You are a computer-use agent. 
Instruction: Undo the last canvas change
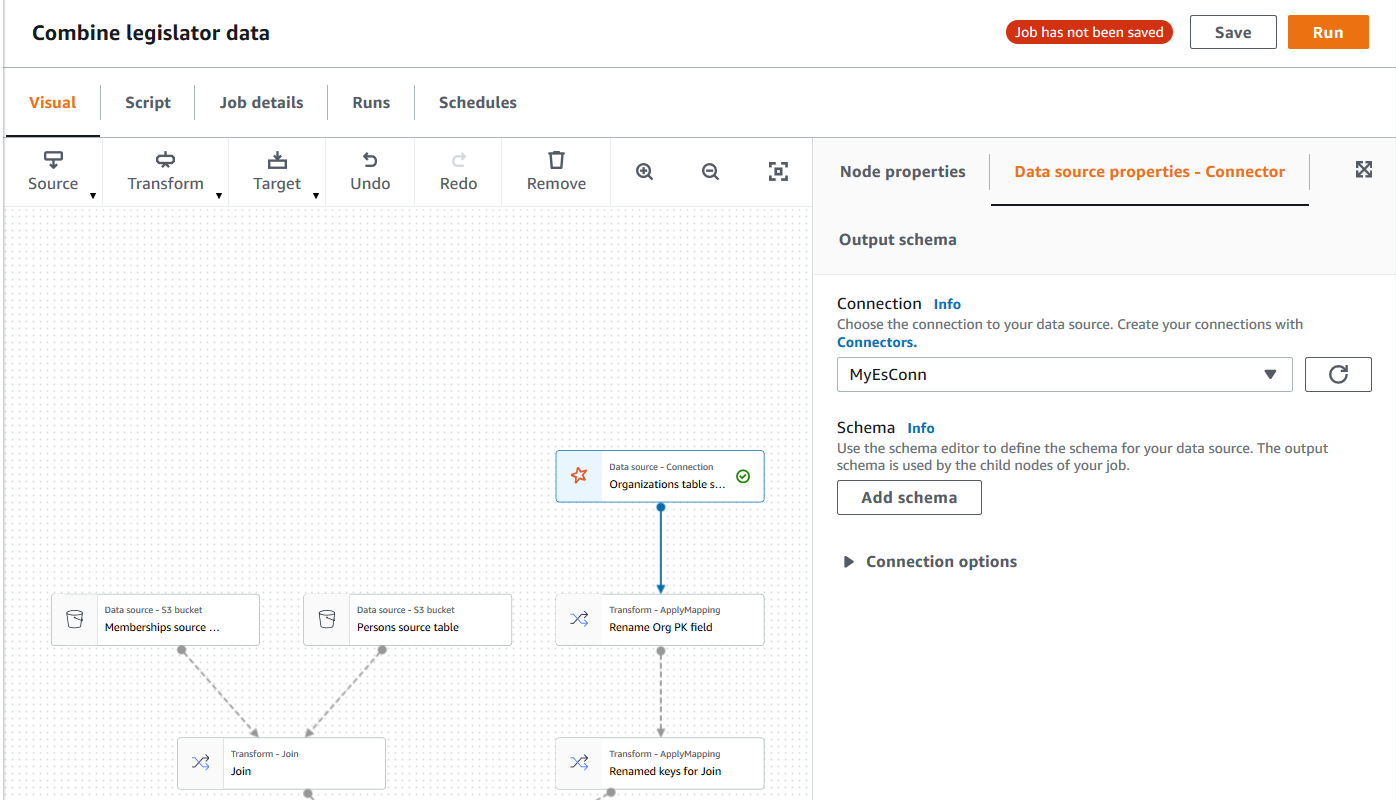[x=369, y=171]
